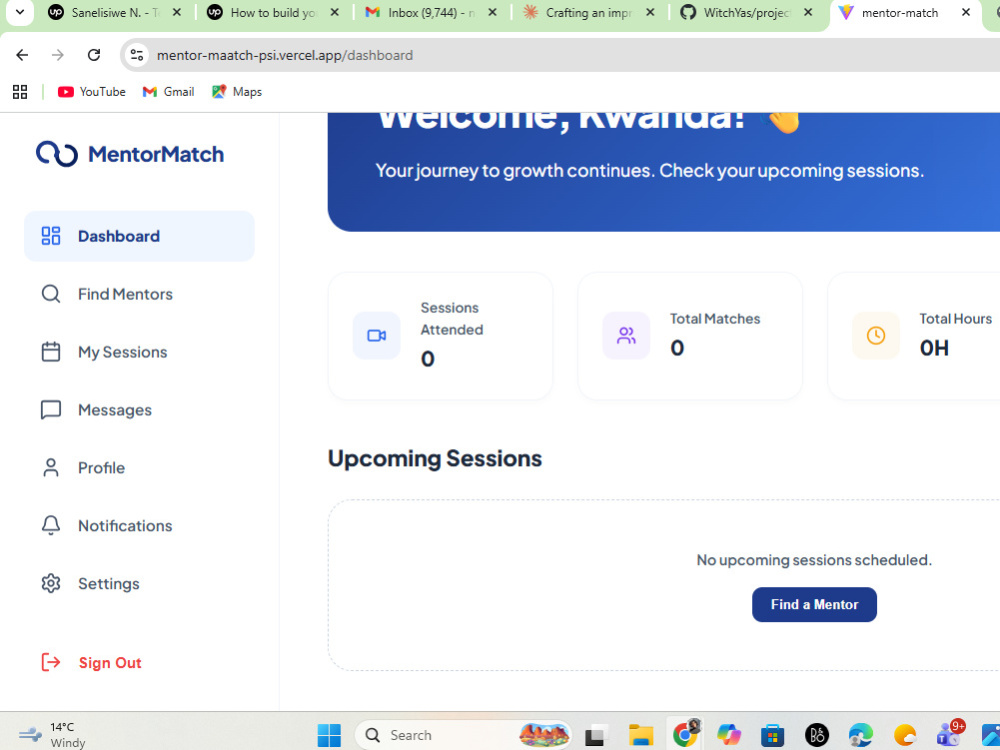Open the Task View taskbar icon
The height and width of the screenshot is (750, 1000).
point(596,735)
